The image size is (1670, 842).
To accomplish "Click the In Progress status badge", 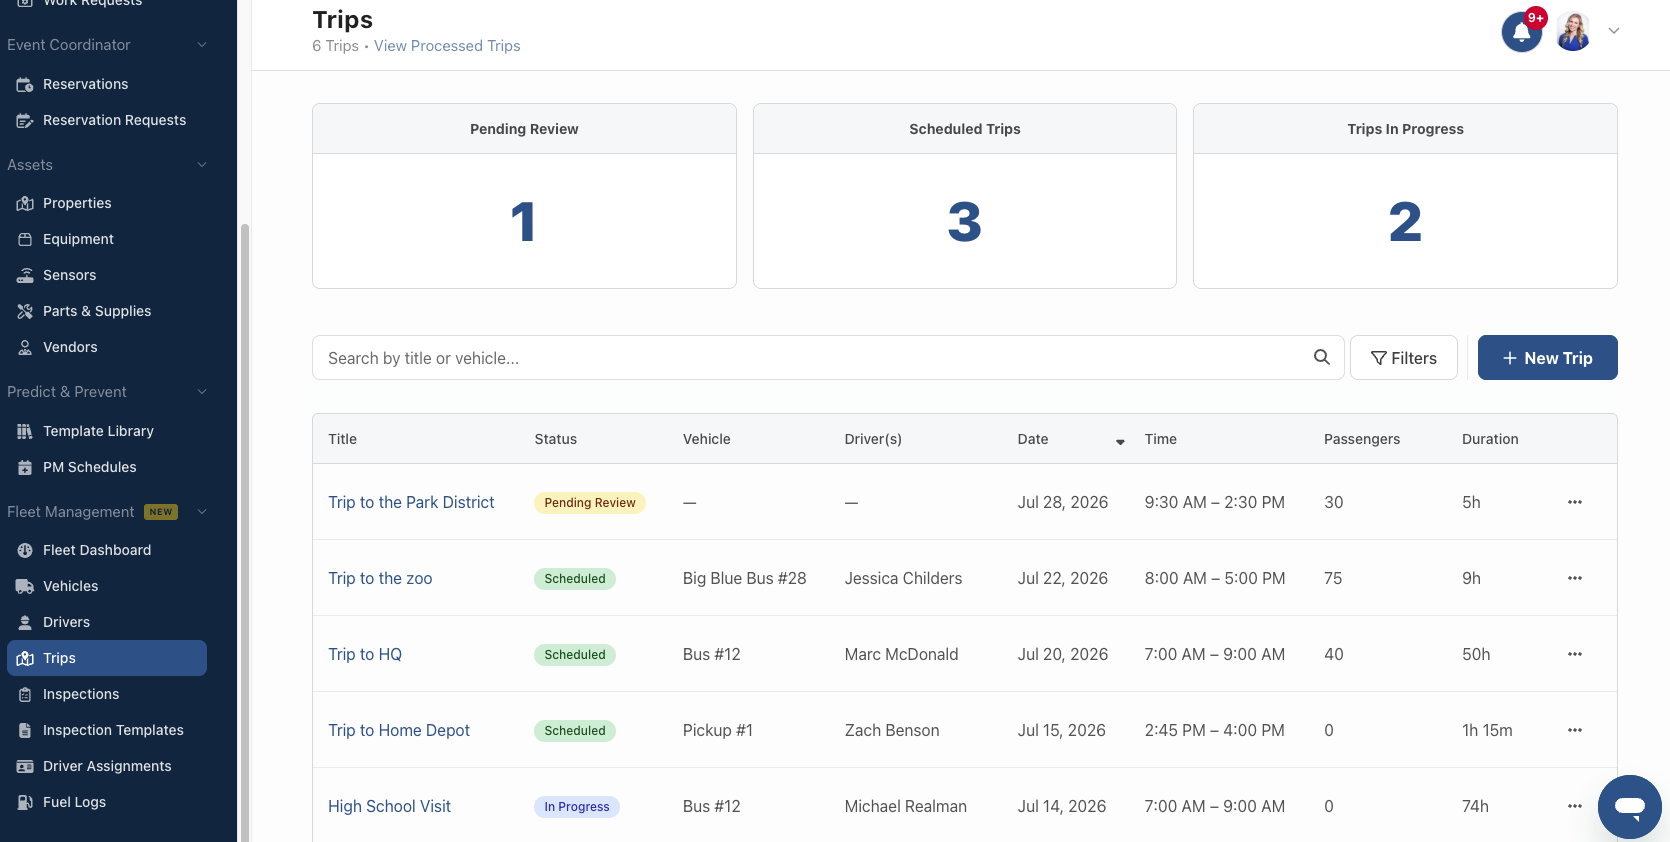I will tap(577, 807).
